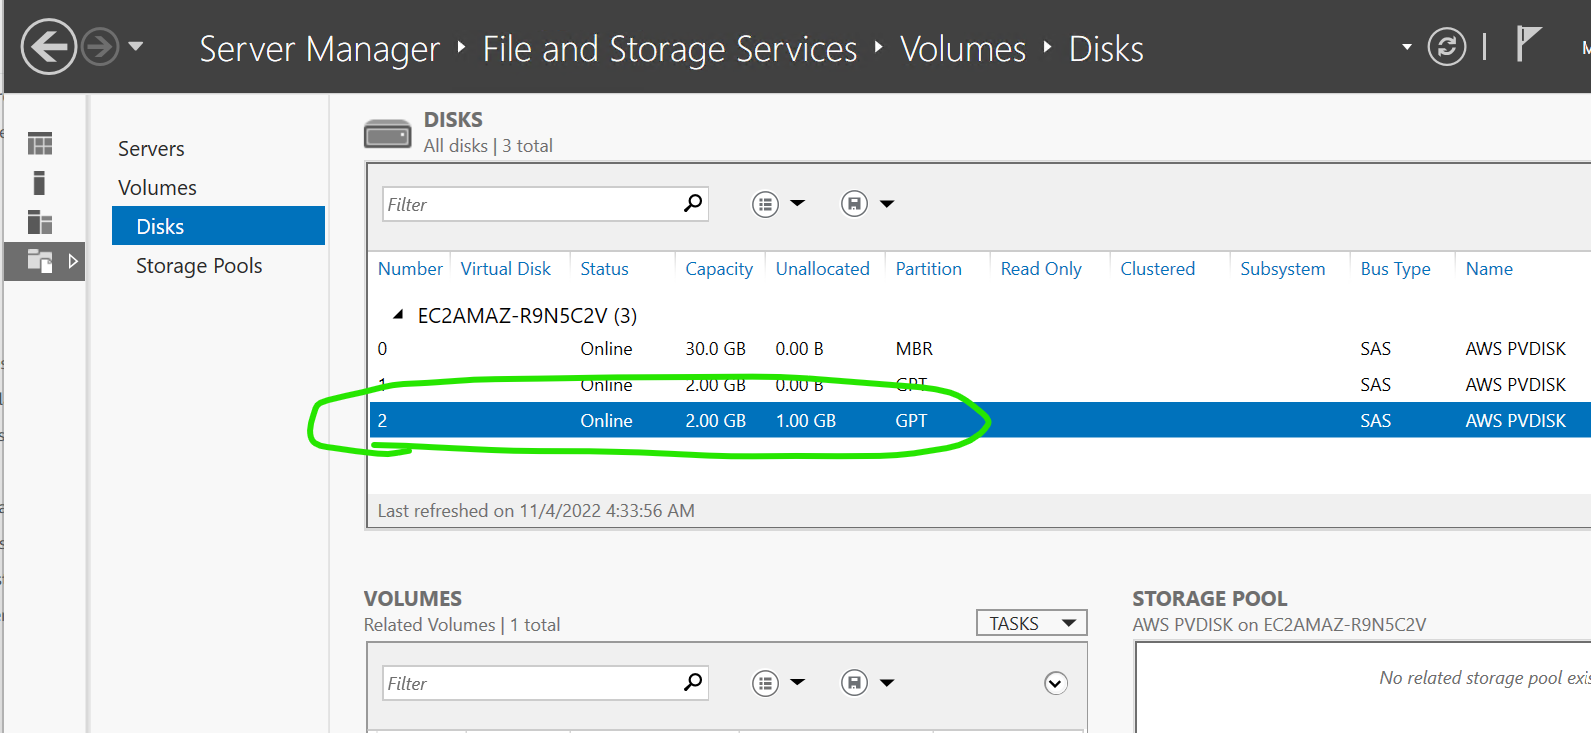Sort disks by Virtual Disk column
The height and width of the screenshot is (733, 1591).
point(506,269)
